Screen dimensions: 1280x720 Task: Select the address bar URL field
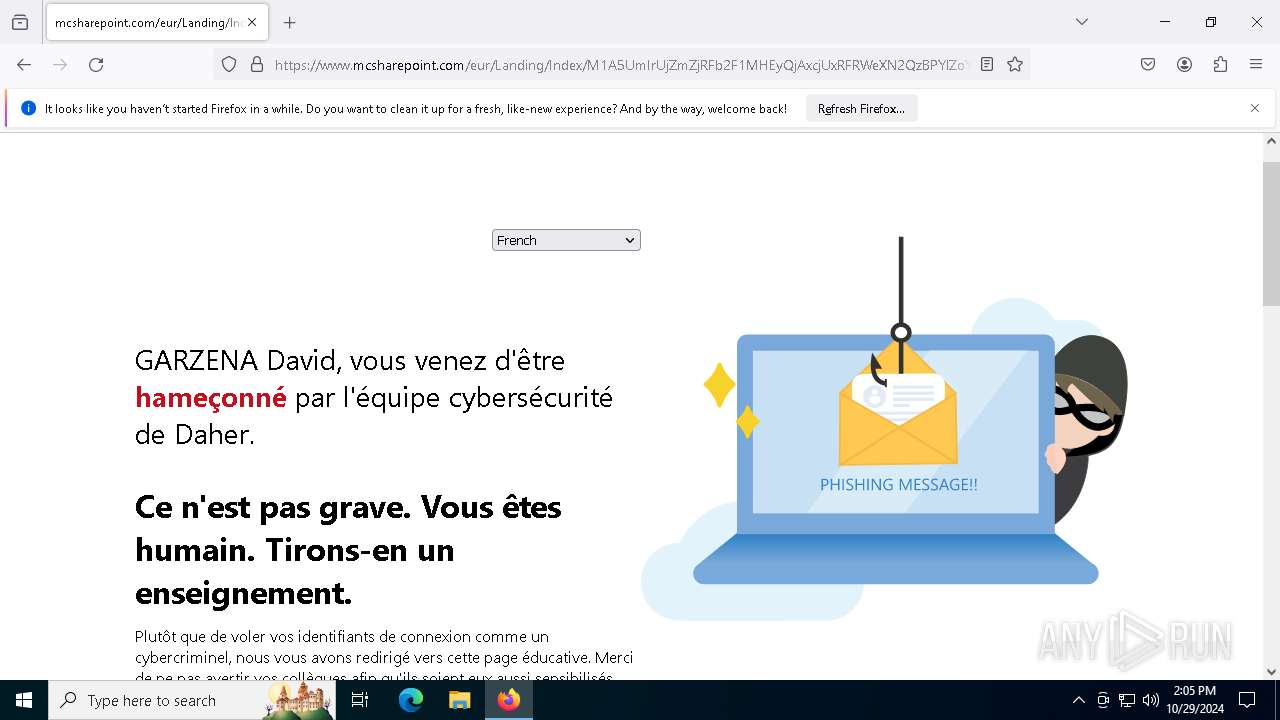(x=620, y=64)
